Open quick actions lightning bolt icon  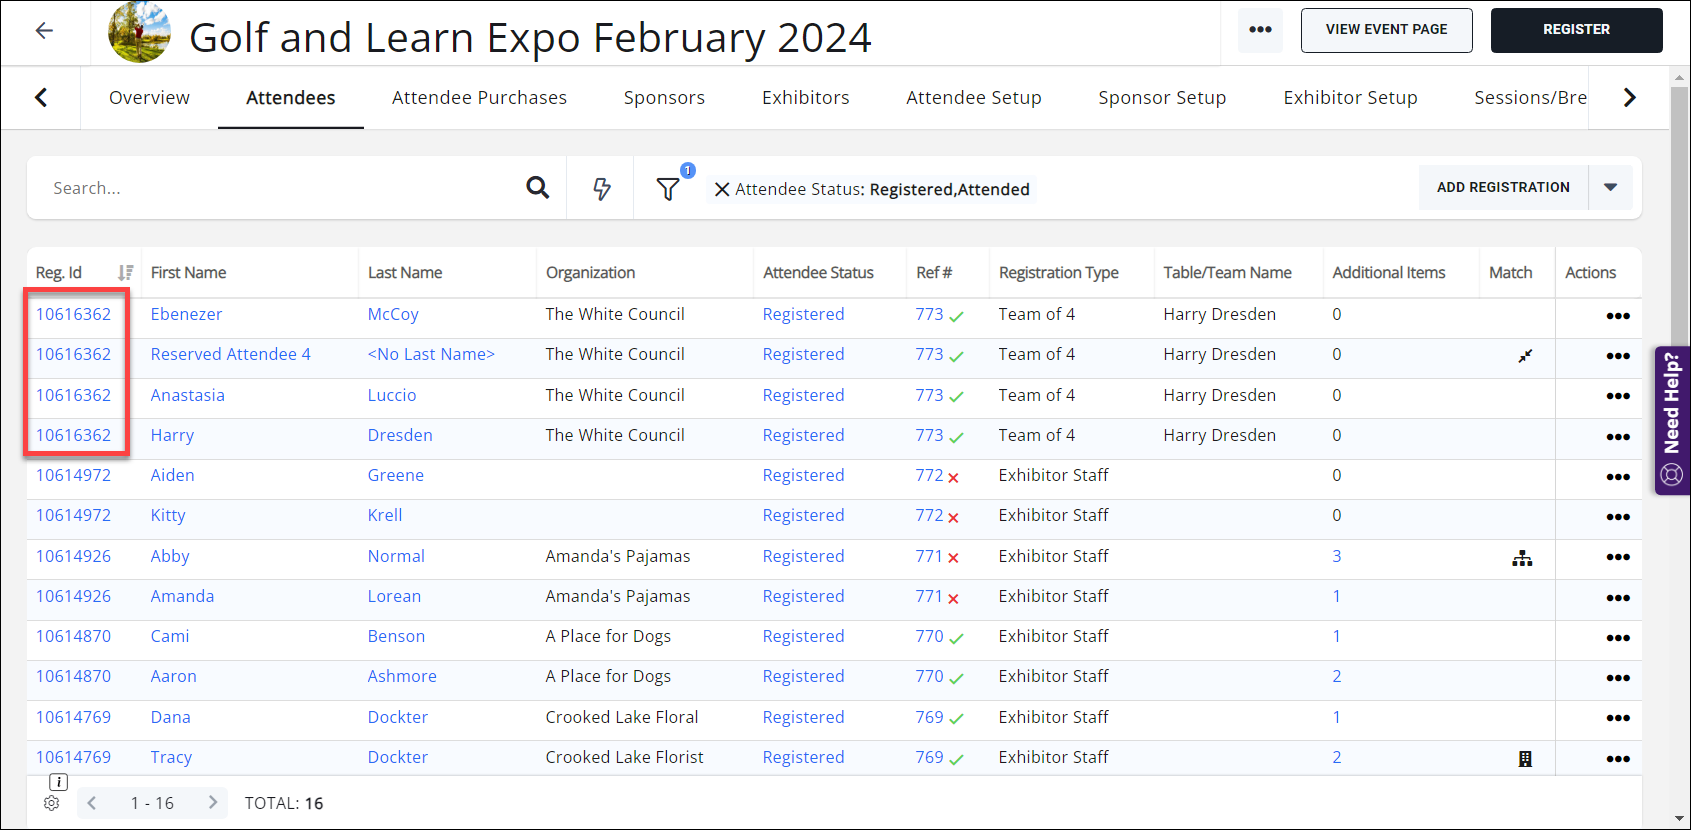pos(601,188)
